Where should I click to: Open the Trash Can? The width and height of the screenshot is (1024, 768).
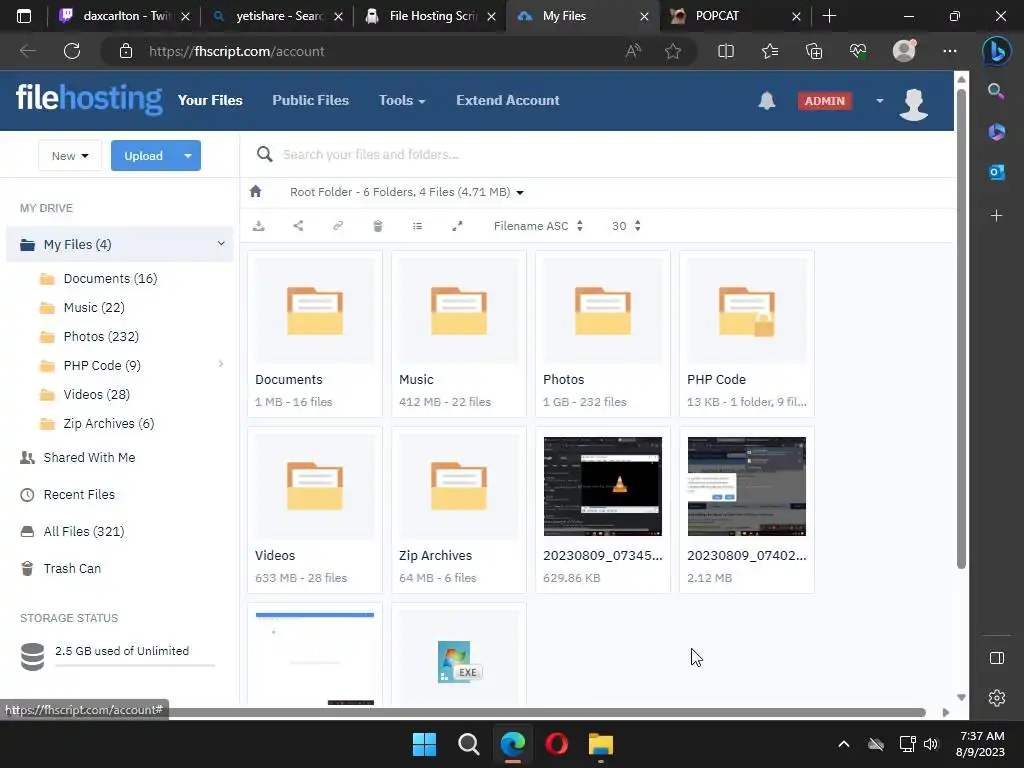tap(72, 568)
